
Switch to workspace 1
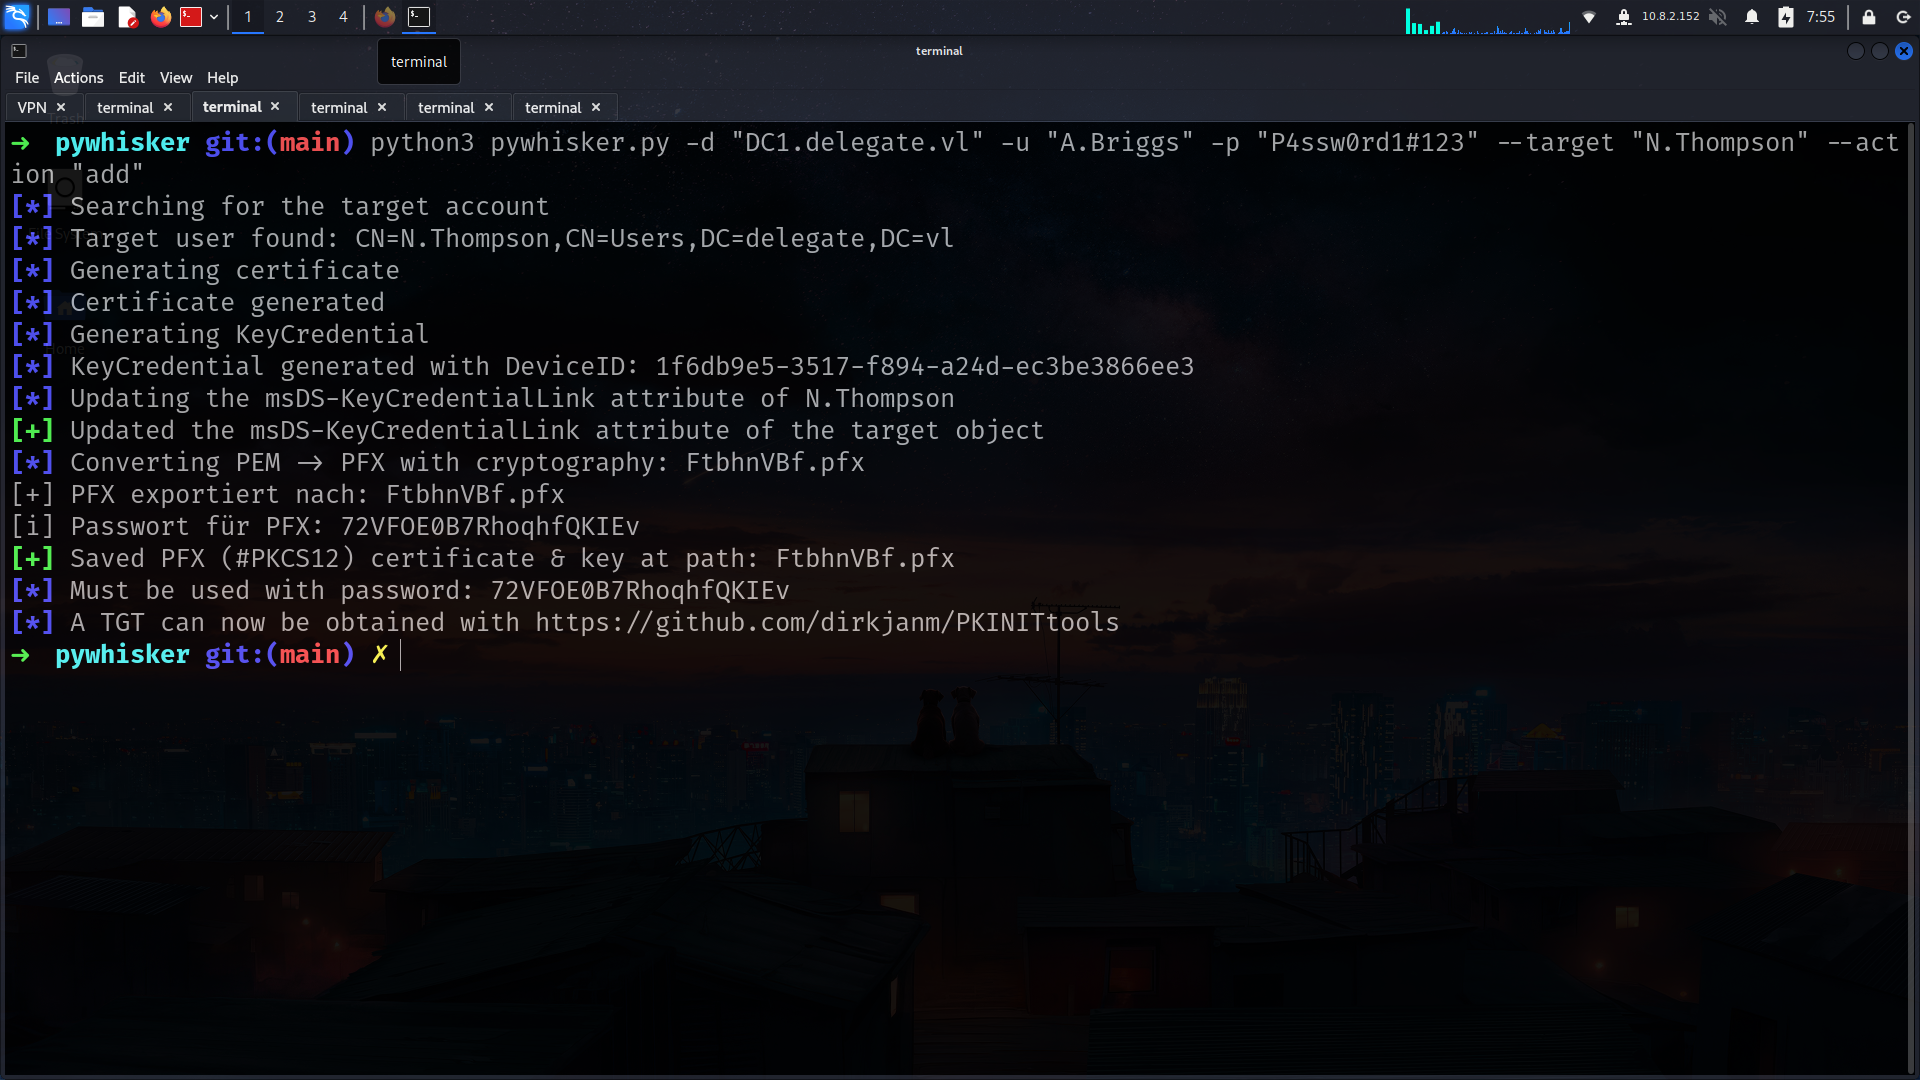click(248, 17)
